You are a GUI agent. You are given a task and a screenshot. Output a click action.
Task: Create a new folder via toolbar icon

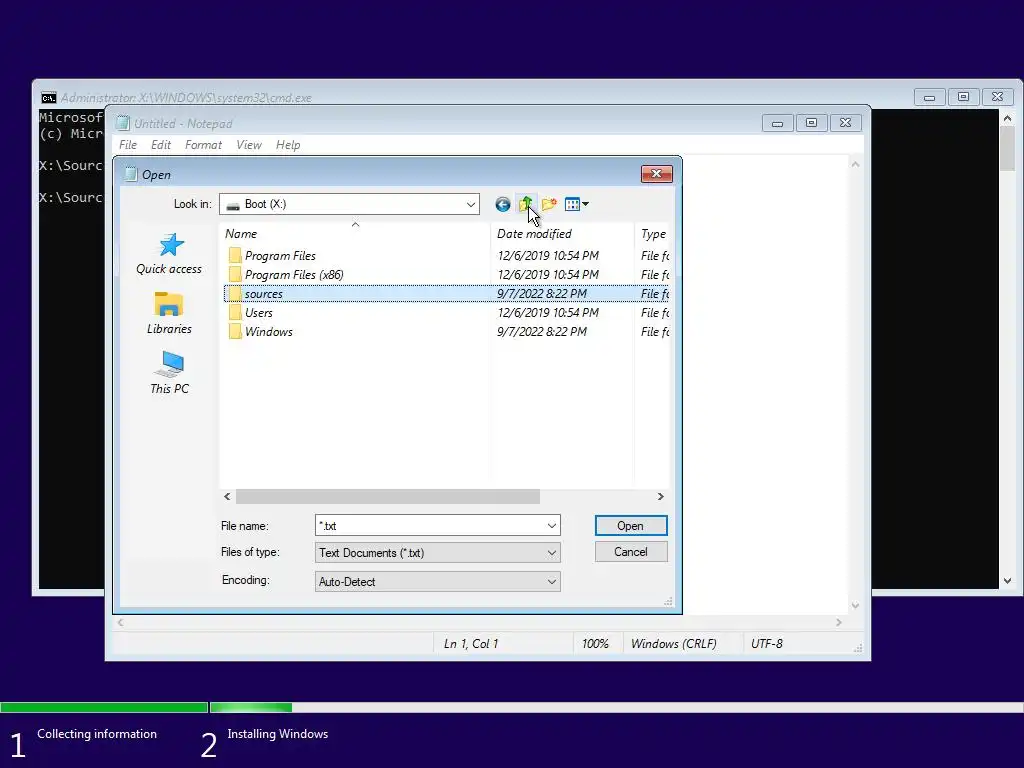tap(549, 204)
